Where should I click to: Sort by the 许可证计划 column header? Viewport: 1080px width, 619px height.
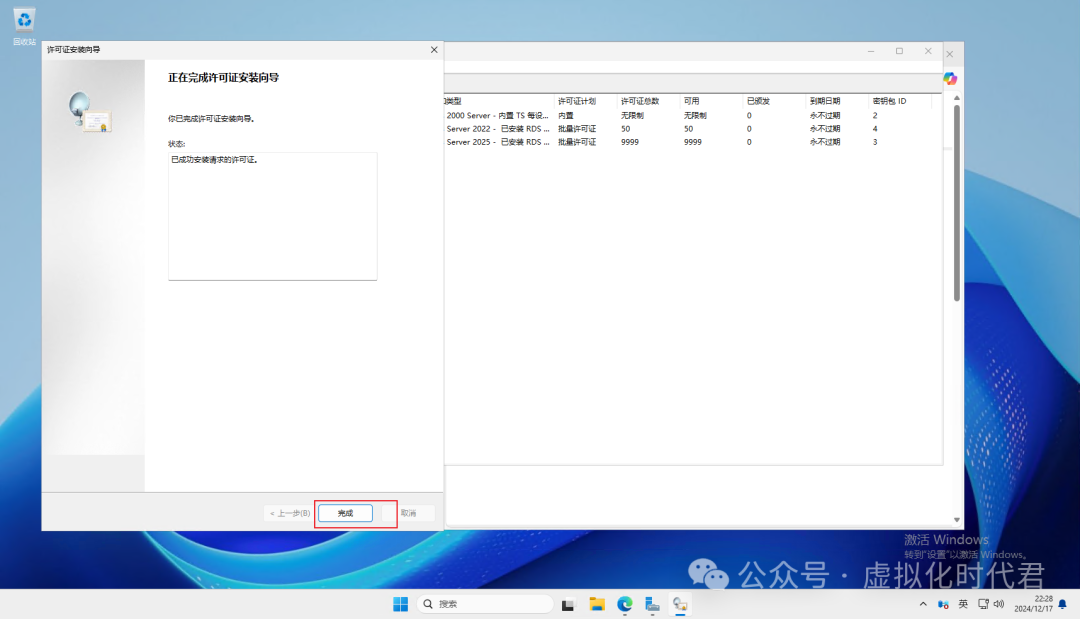click(577, 101)
